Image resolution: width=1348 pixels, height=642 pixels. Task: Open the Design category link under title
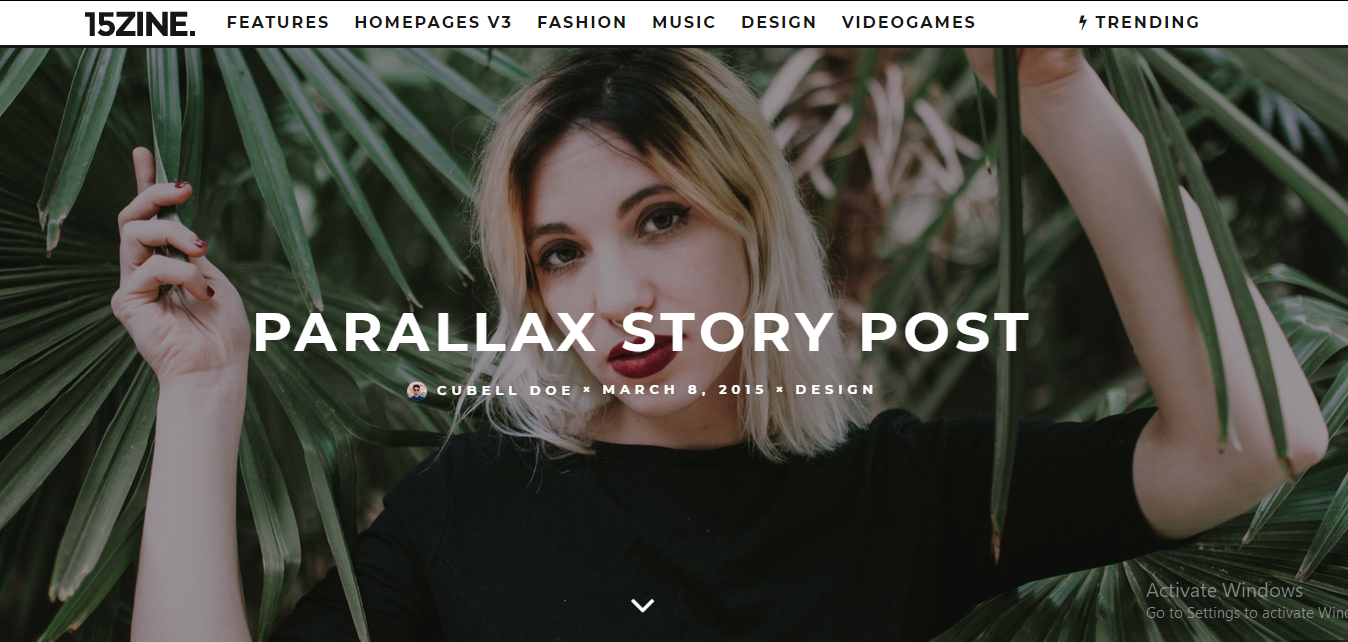pos(835,390)
